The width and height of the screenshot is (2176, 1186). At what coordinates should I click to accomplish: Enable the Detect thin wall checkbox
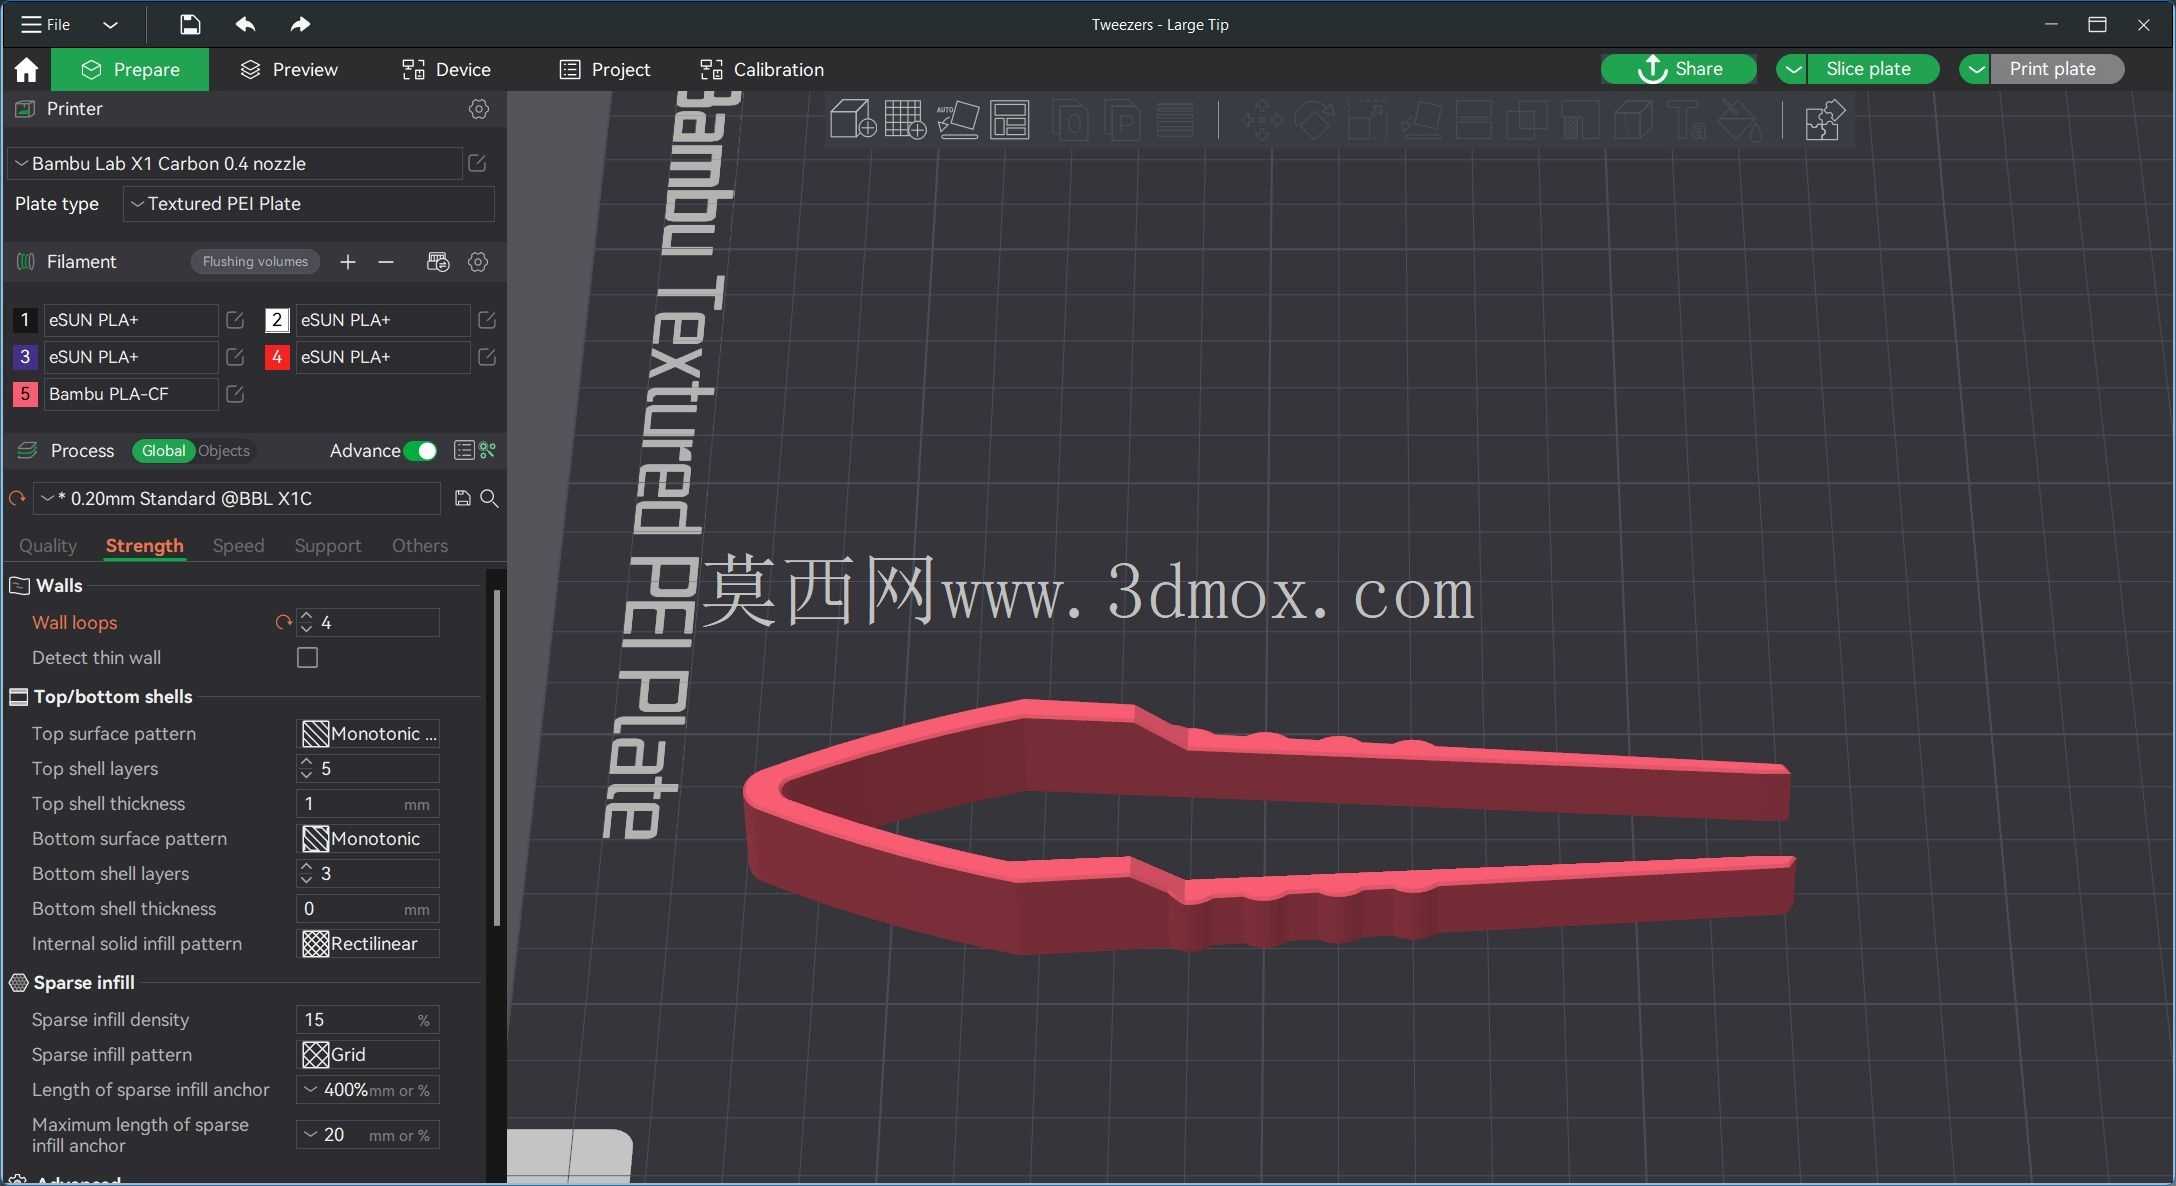coord(307,658)
